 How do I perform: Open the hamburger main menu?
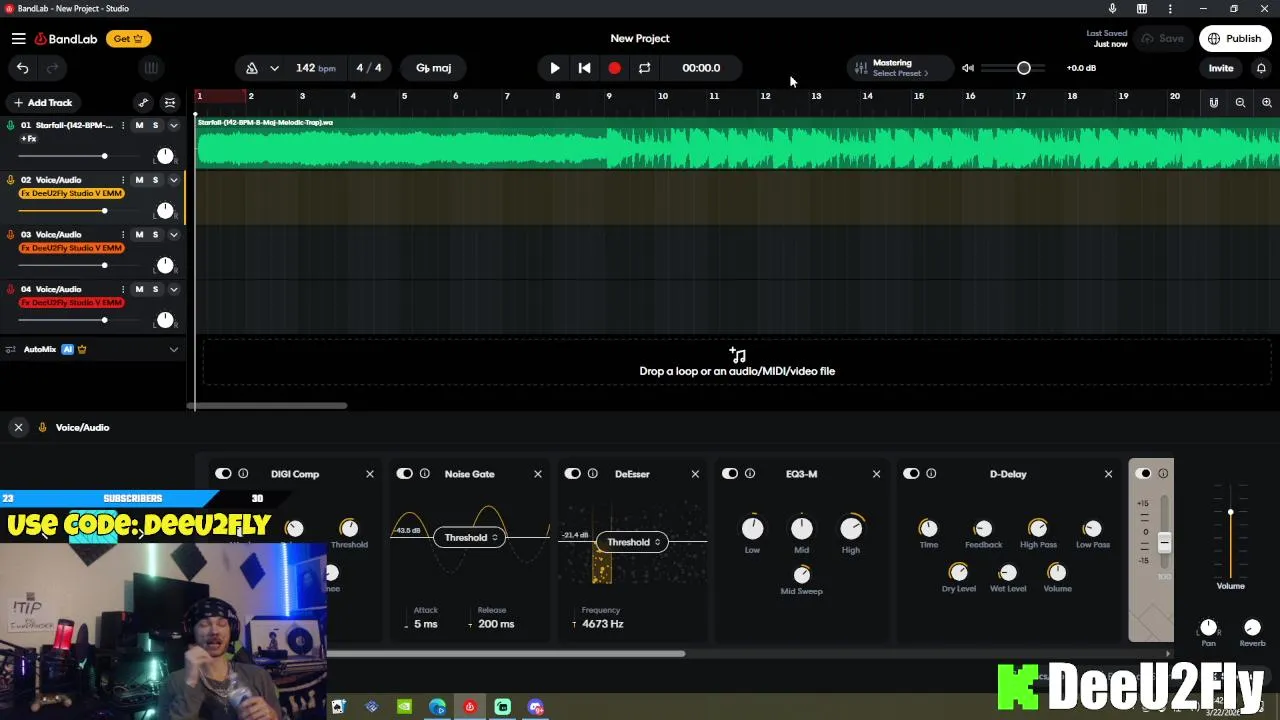[x=18, y=38]
